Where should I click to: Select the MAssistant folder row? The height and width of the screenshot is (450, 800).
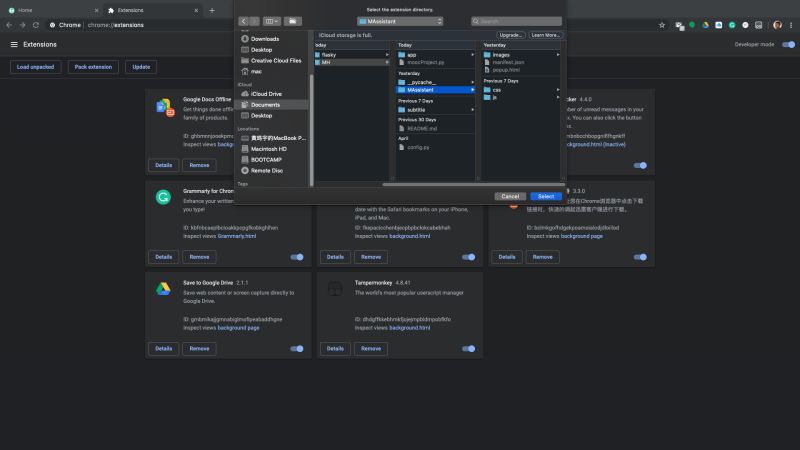point(436,90)
